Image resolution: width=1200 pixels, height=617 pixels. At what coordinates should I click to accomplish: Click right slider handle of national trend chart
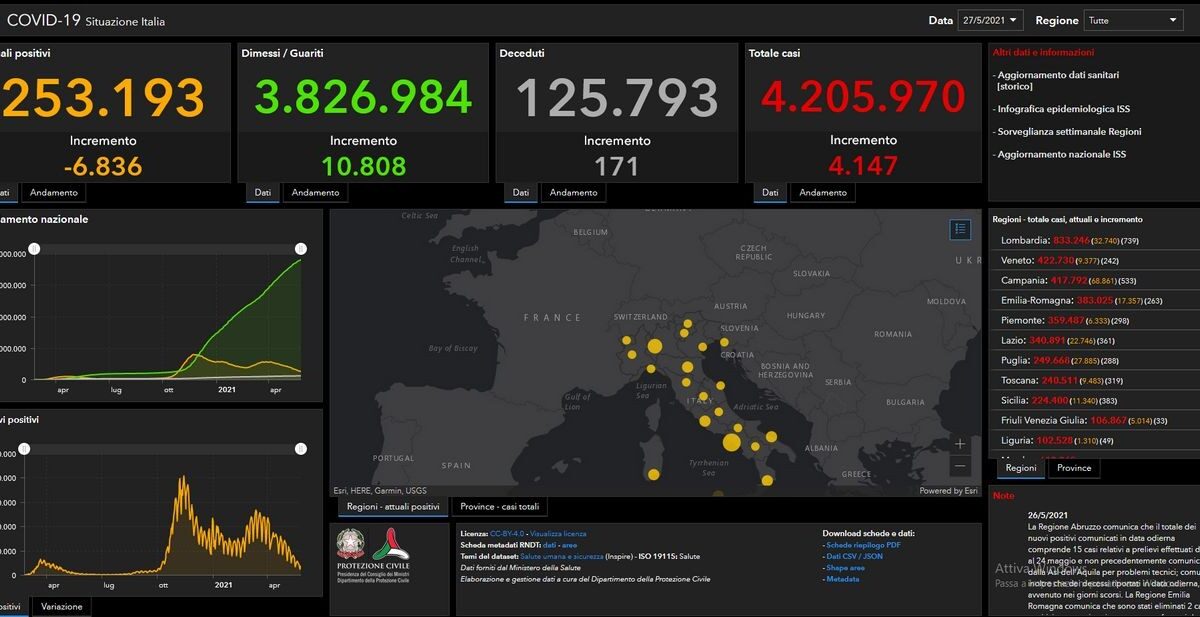(300, 249)
